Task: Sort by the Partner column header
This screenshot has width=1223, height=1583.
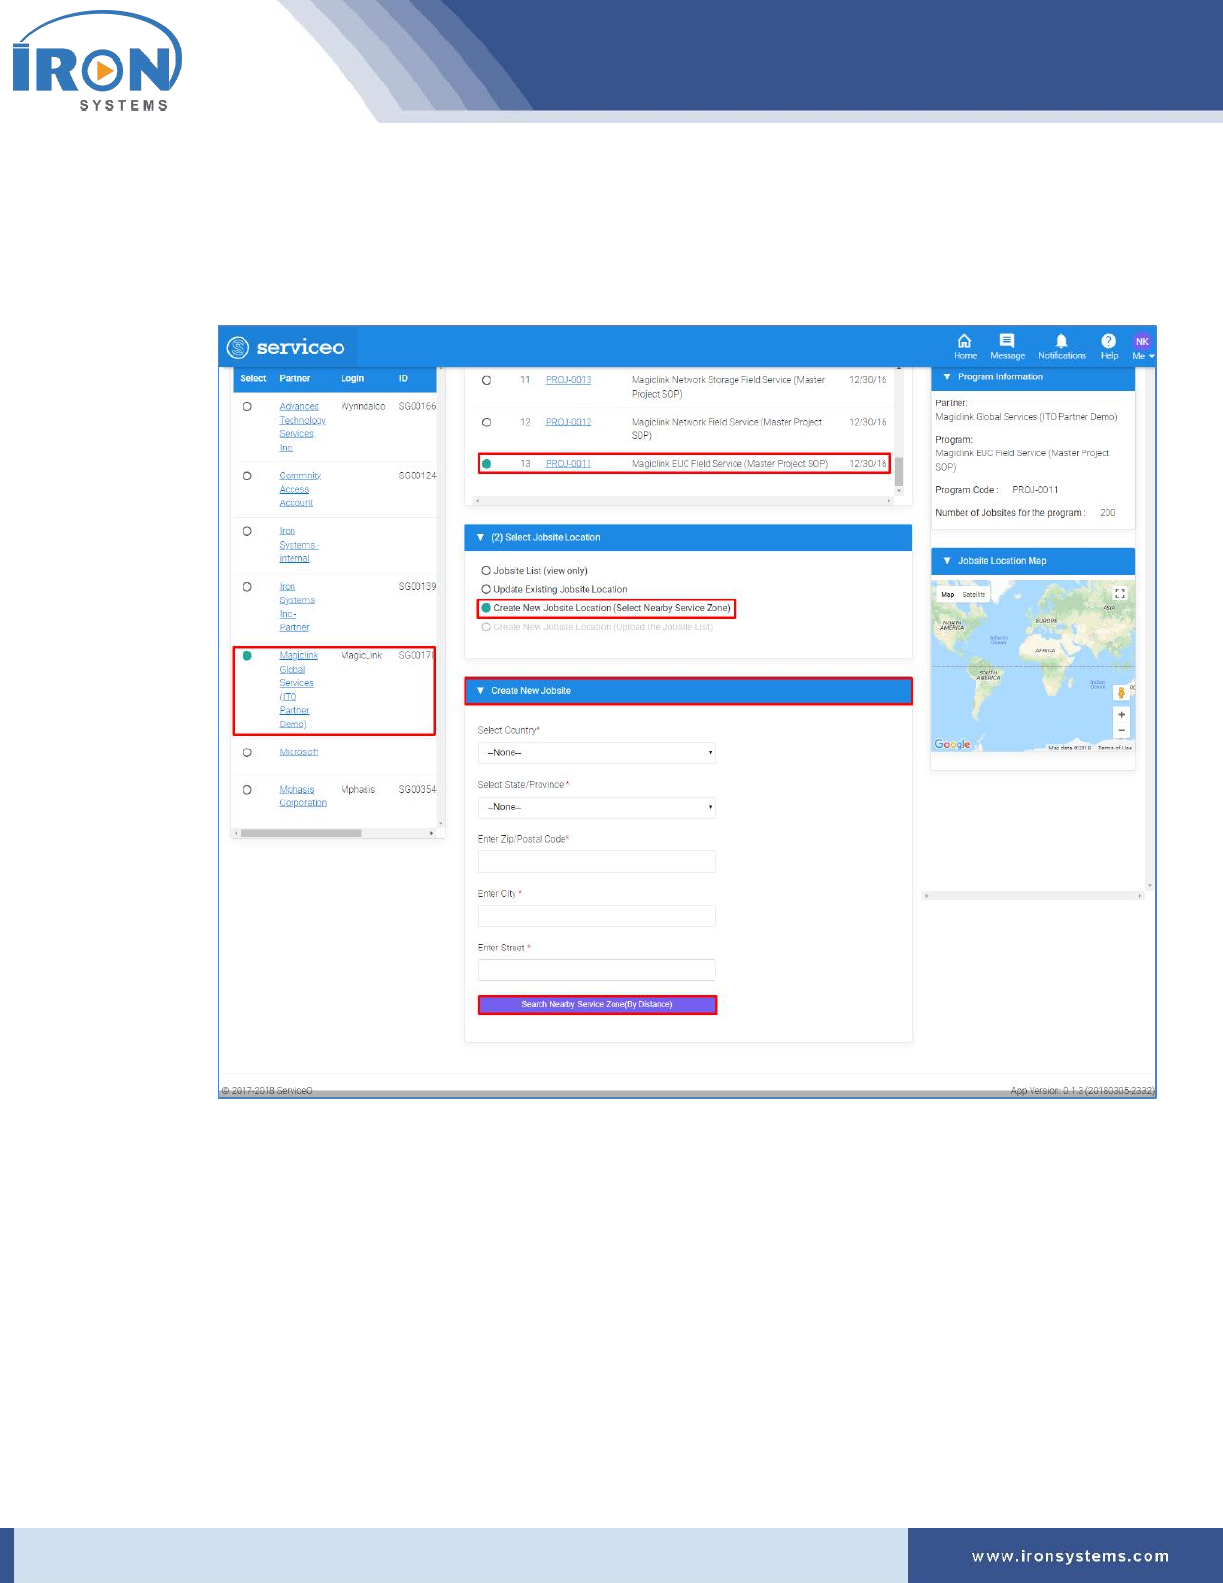Action: point(295,379)
